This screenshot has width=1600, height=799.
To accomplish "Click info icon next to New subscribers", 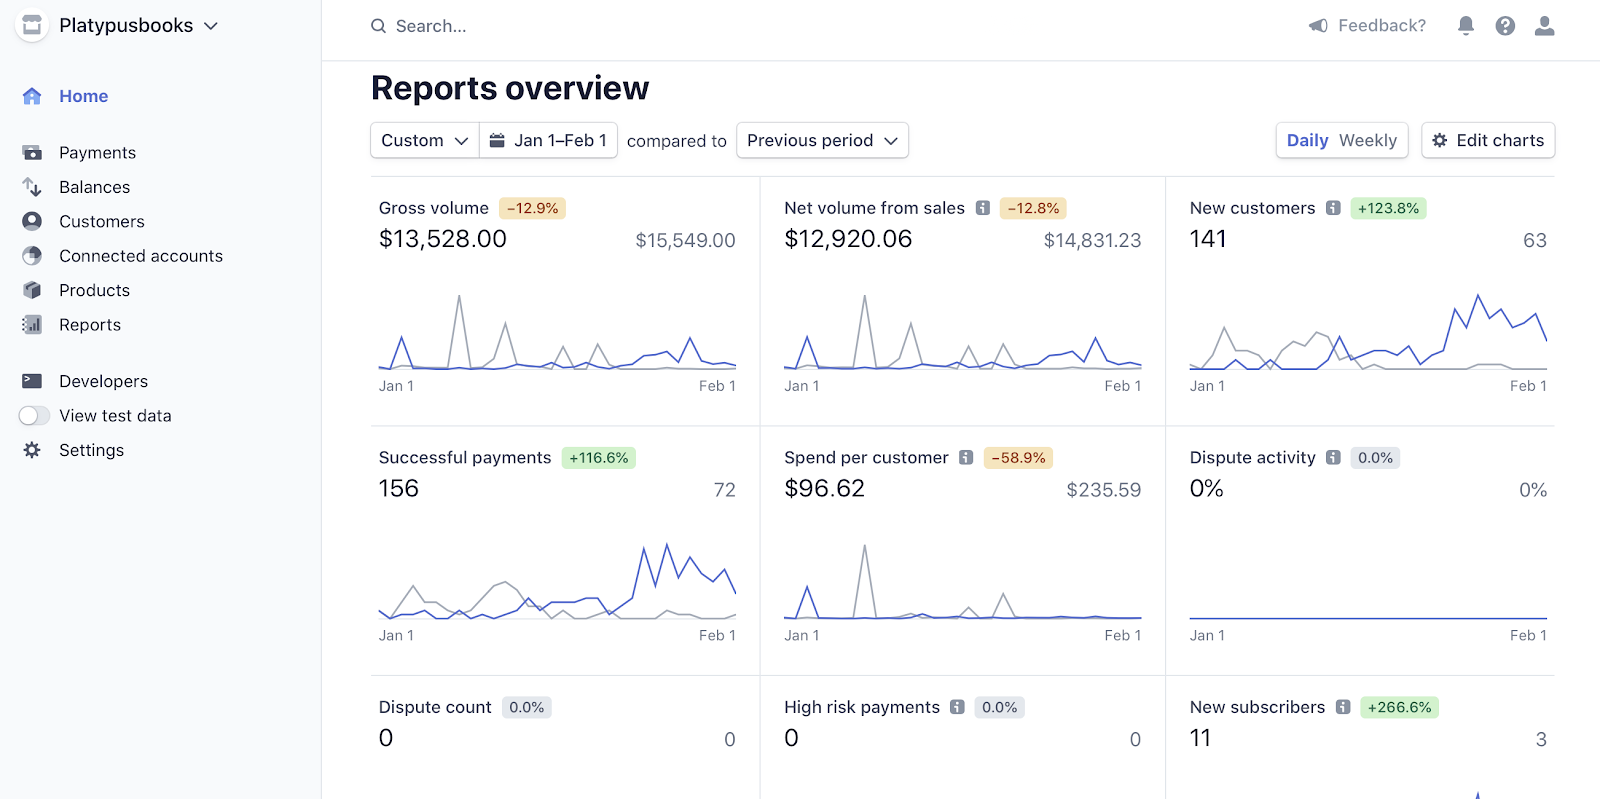I will (x=1343, y=707).
